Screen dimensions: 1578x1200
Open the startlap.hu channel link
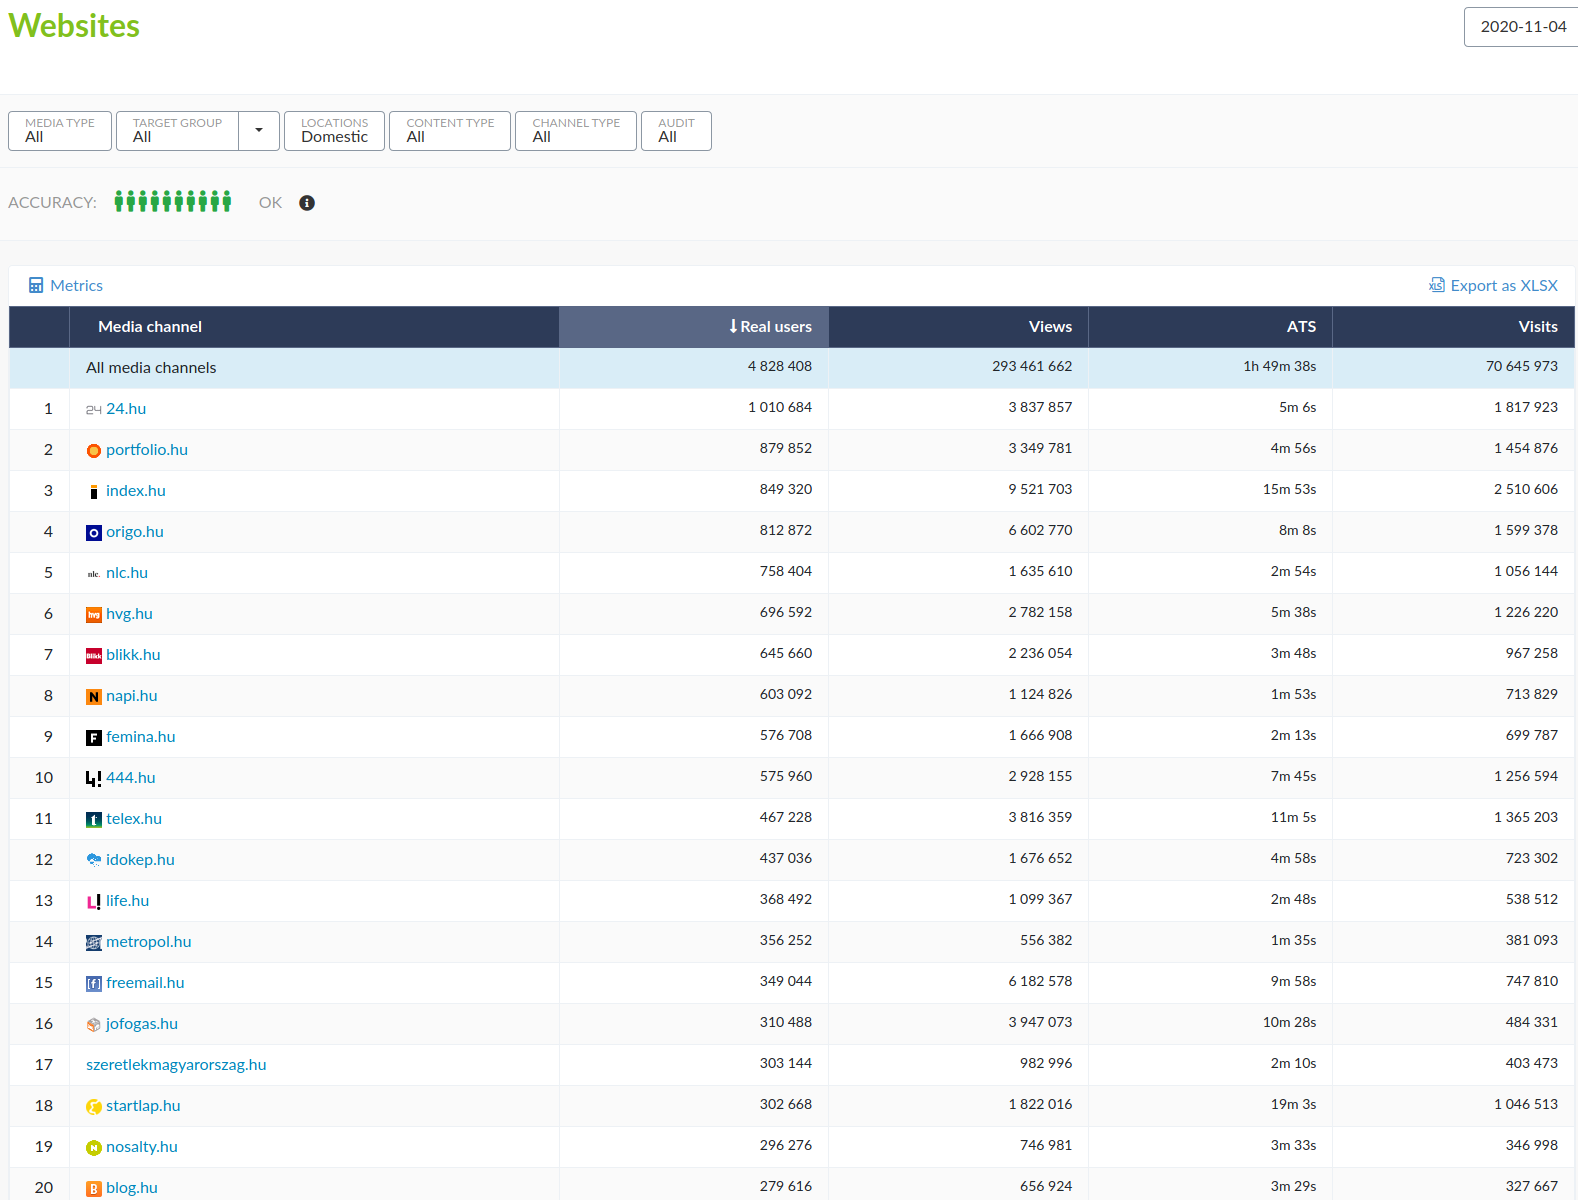pyautogui.click(x=143, y=1106)
